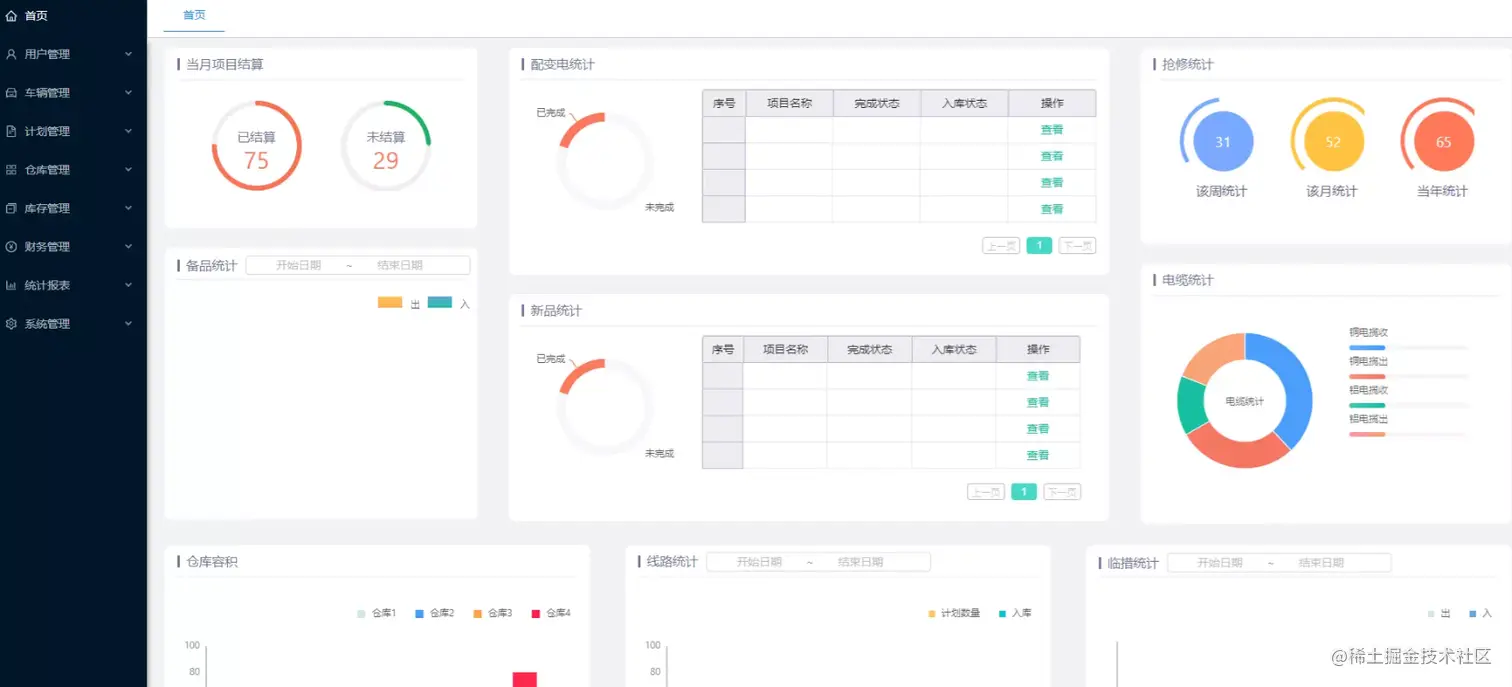The image size is (1512, 687).
Task: Click the 铜电揽出 red progress bar
Action: point(1367,377)
